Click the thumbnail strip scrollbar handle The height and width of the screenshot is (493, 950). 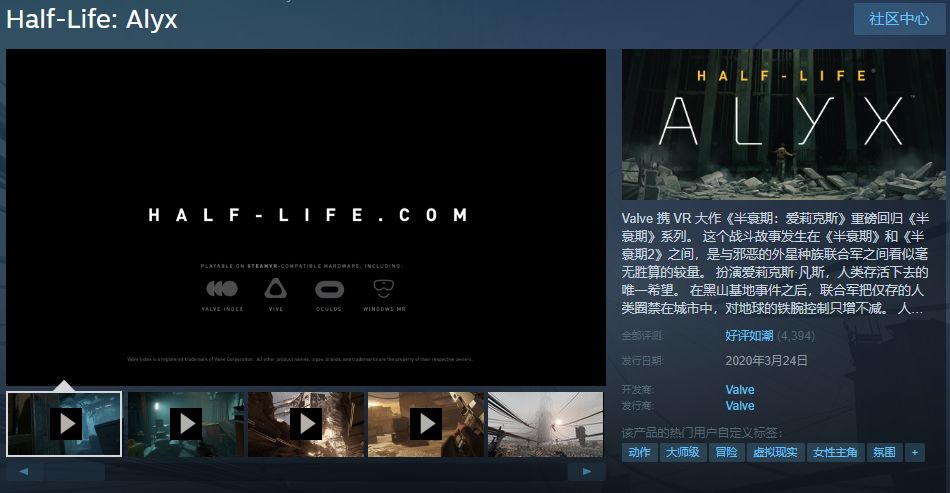[74, 471]
